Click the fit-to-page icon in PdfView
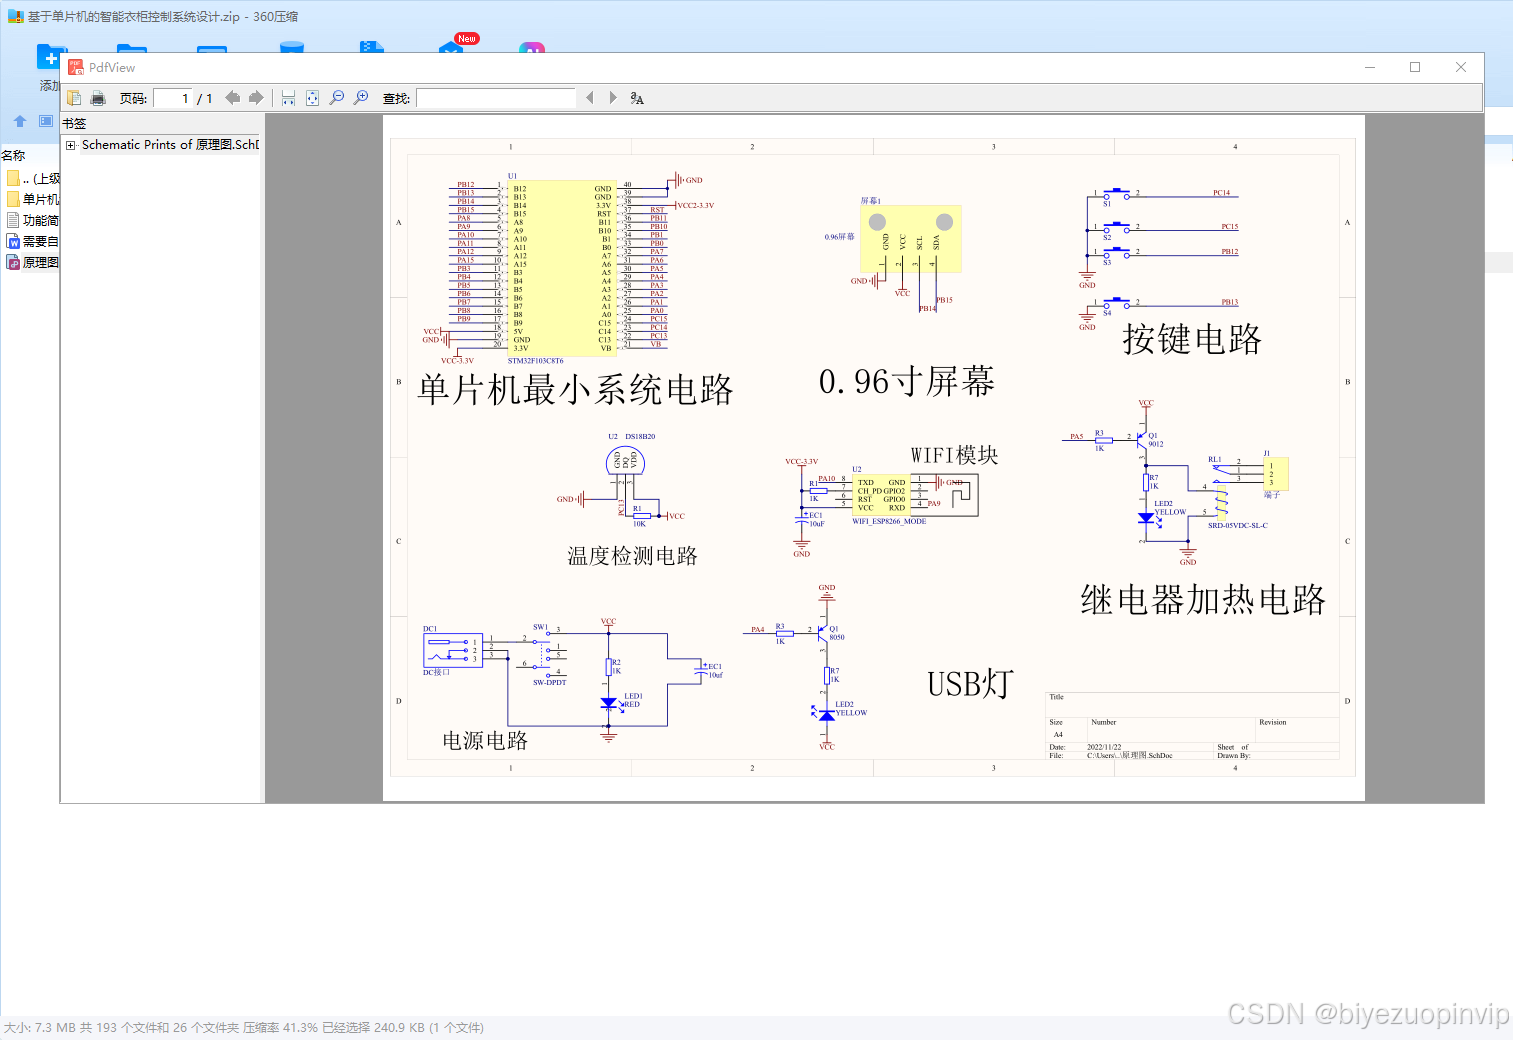This screenshot has width=1513, height=1040. tap(313, 97)
